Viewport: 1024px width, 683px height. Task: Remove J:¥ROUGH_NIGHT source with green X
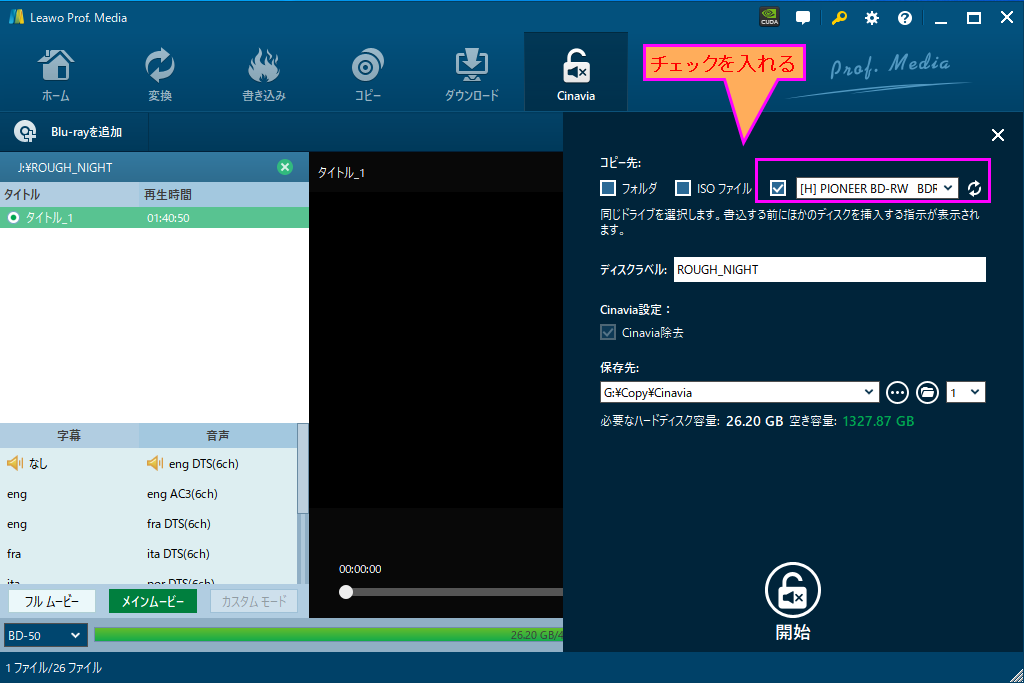pos(285,167)
